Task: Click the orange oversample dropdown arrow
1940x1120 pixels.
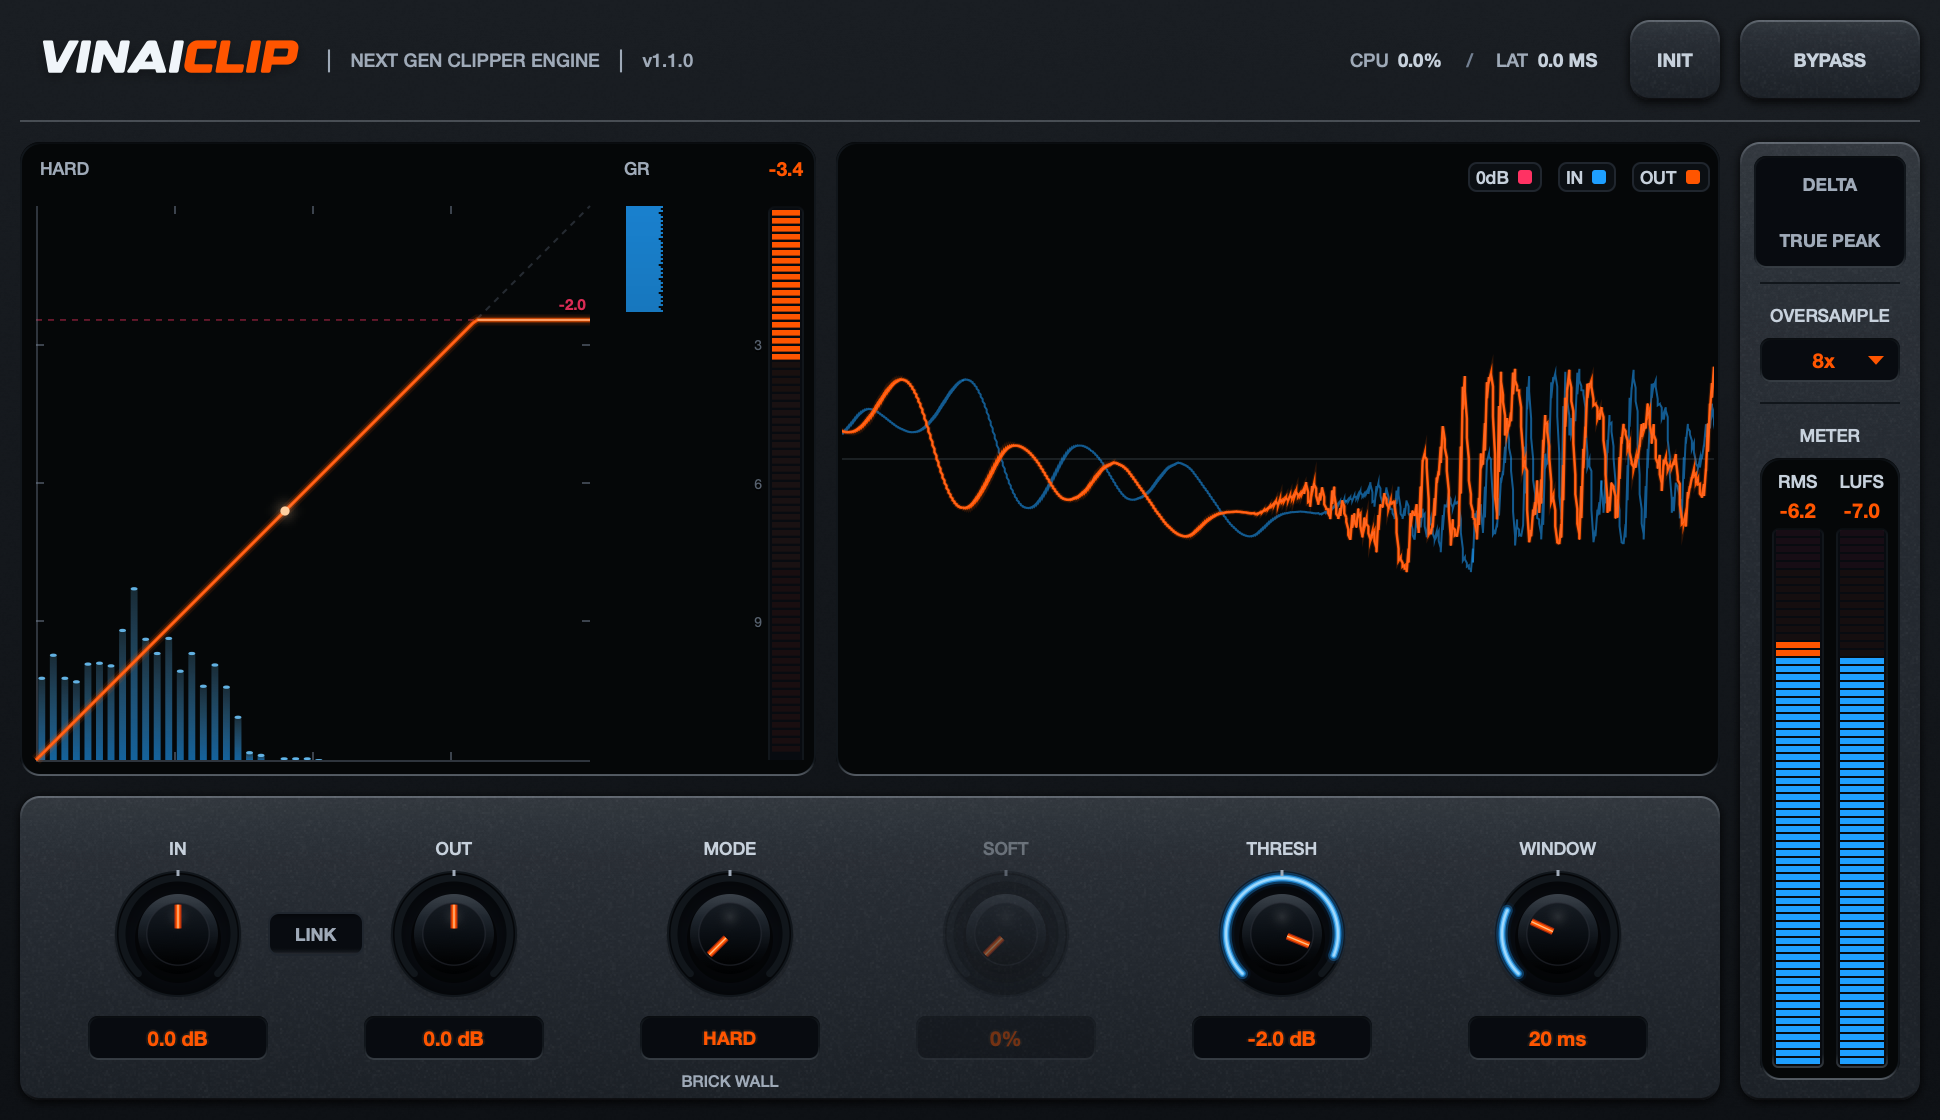Action: point(1876,360)
